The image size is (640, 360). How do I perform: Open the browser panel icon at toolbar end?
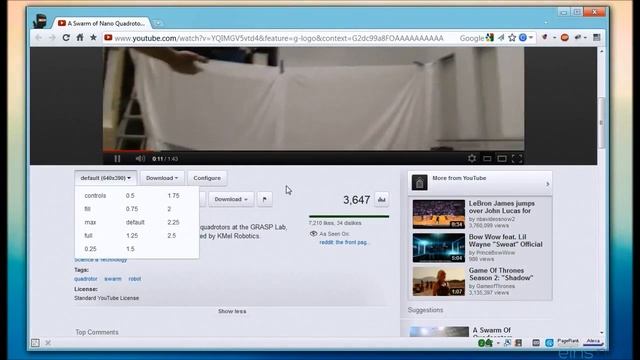point(596,38)
